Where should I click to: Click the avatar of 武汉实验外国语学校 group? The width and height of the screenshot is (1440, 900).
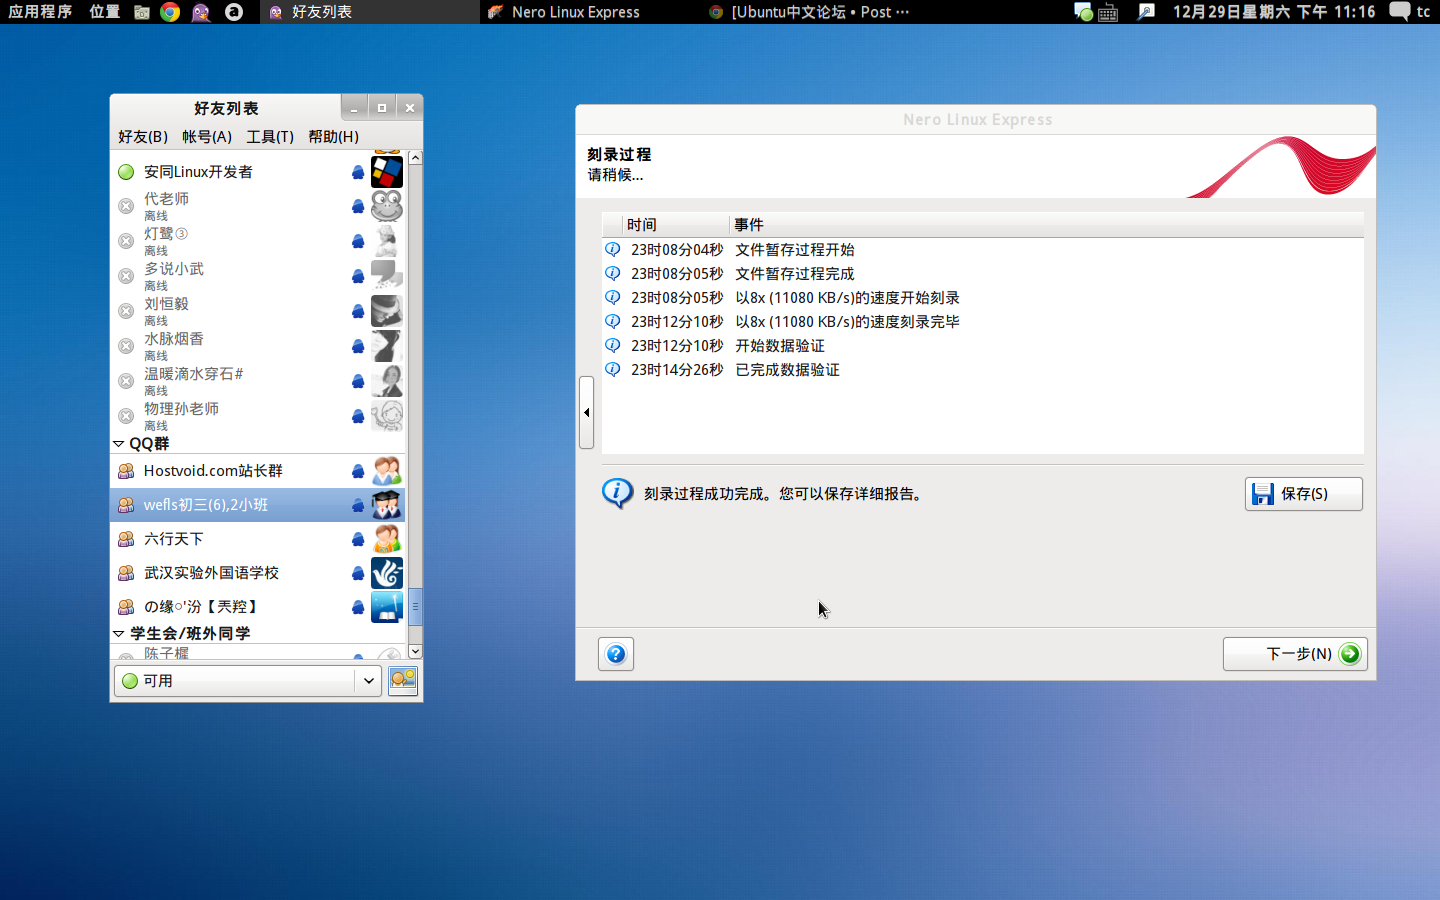[x=387, y=573]
